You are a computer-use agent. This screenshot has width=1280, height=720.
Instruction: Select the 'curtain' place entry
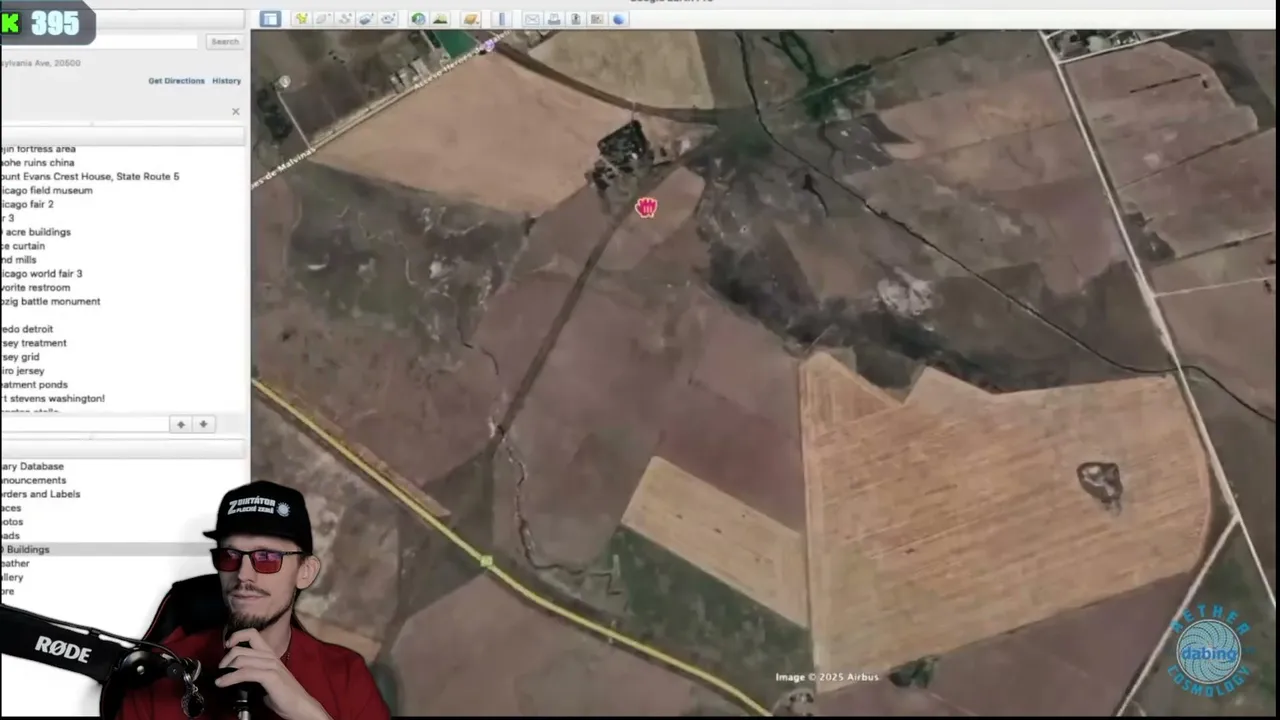click(22, 246)
